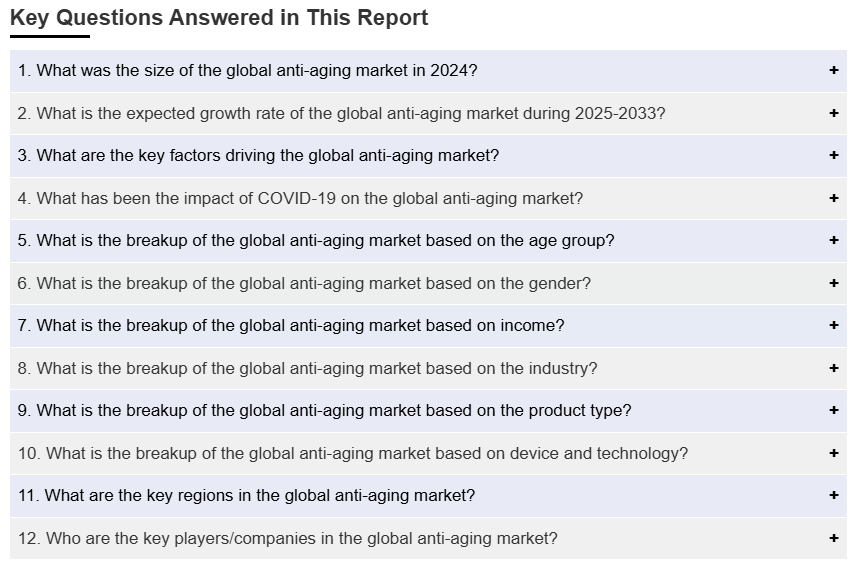The height and width of the screenshot is (566, 855).
Task: Open the key factors driving market question
Action: tap(258, 156)
